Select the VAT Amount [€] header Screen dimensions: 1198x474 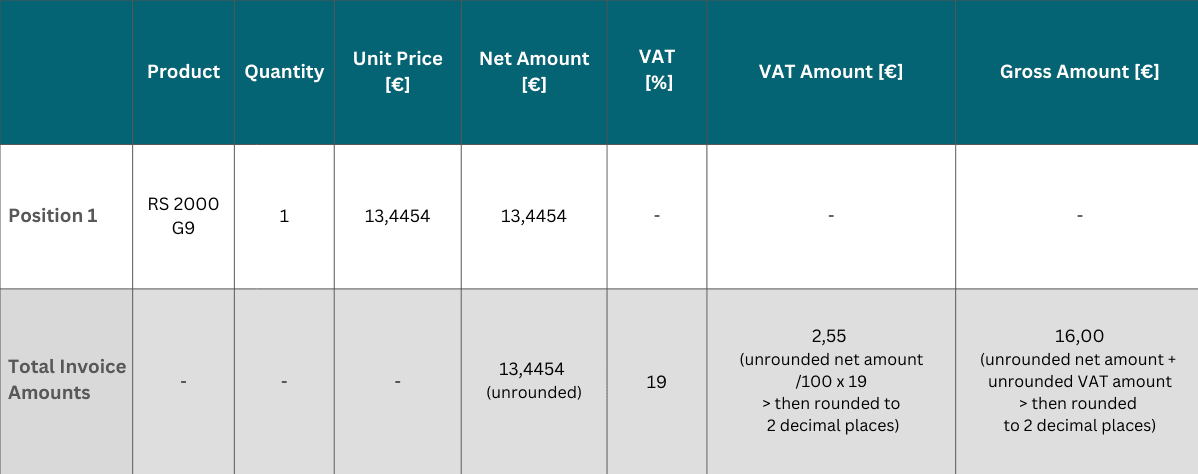(x=830, y=72)
